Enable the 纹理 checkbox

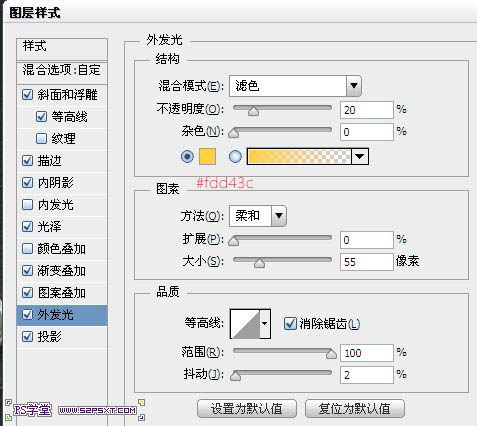[x=41, y=138]
